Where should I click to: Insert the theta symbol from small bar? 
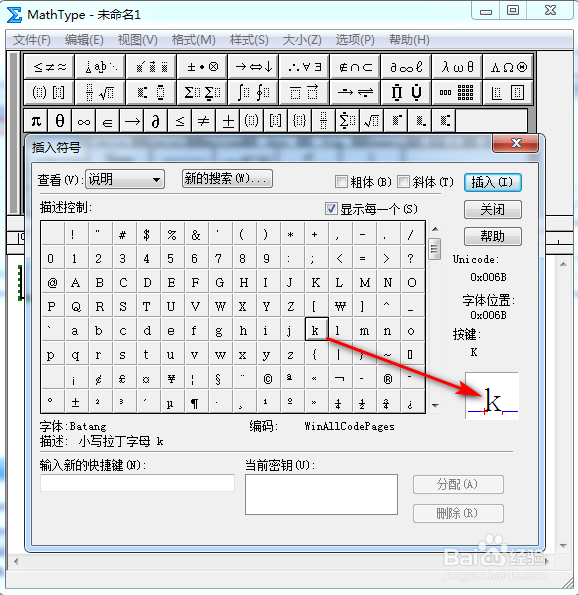(60, 121)
